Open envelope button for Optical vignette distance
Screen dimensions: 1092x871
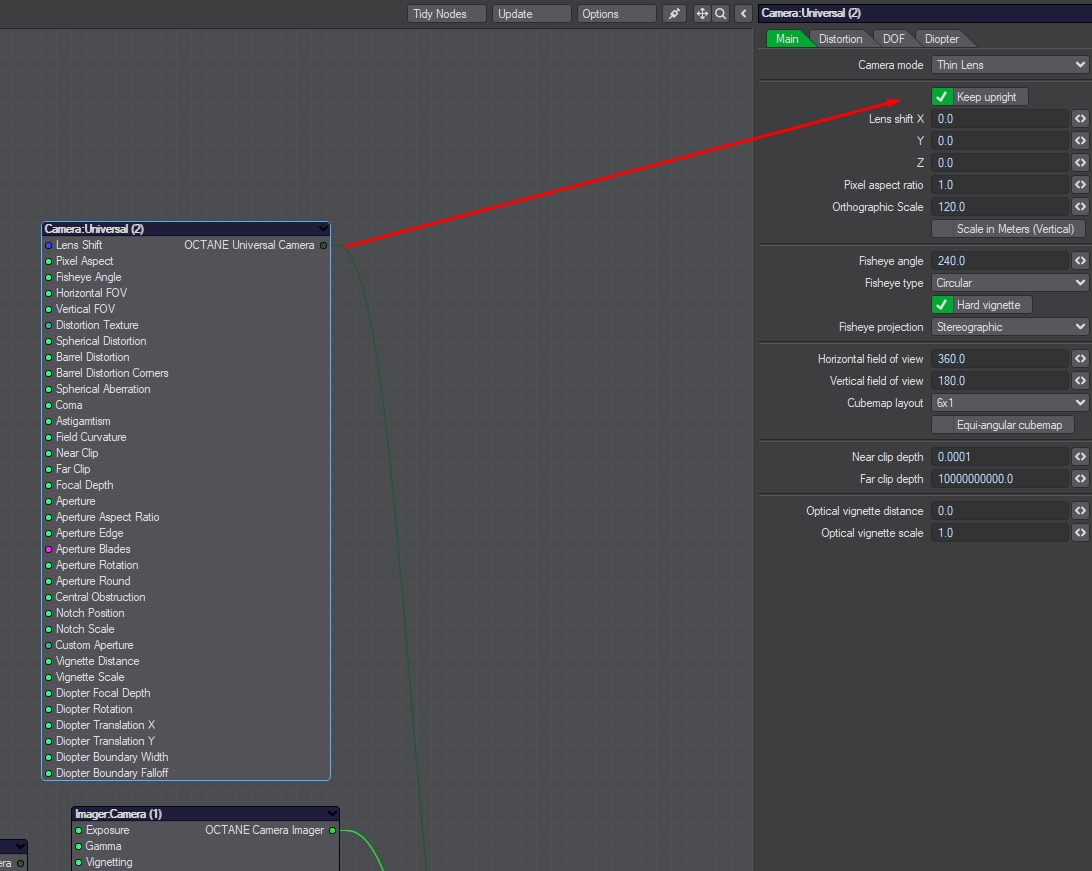(x=1080, y=511)
